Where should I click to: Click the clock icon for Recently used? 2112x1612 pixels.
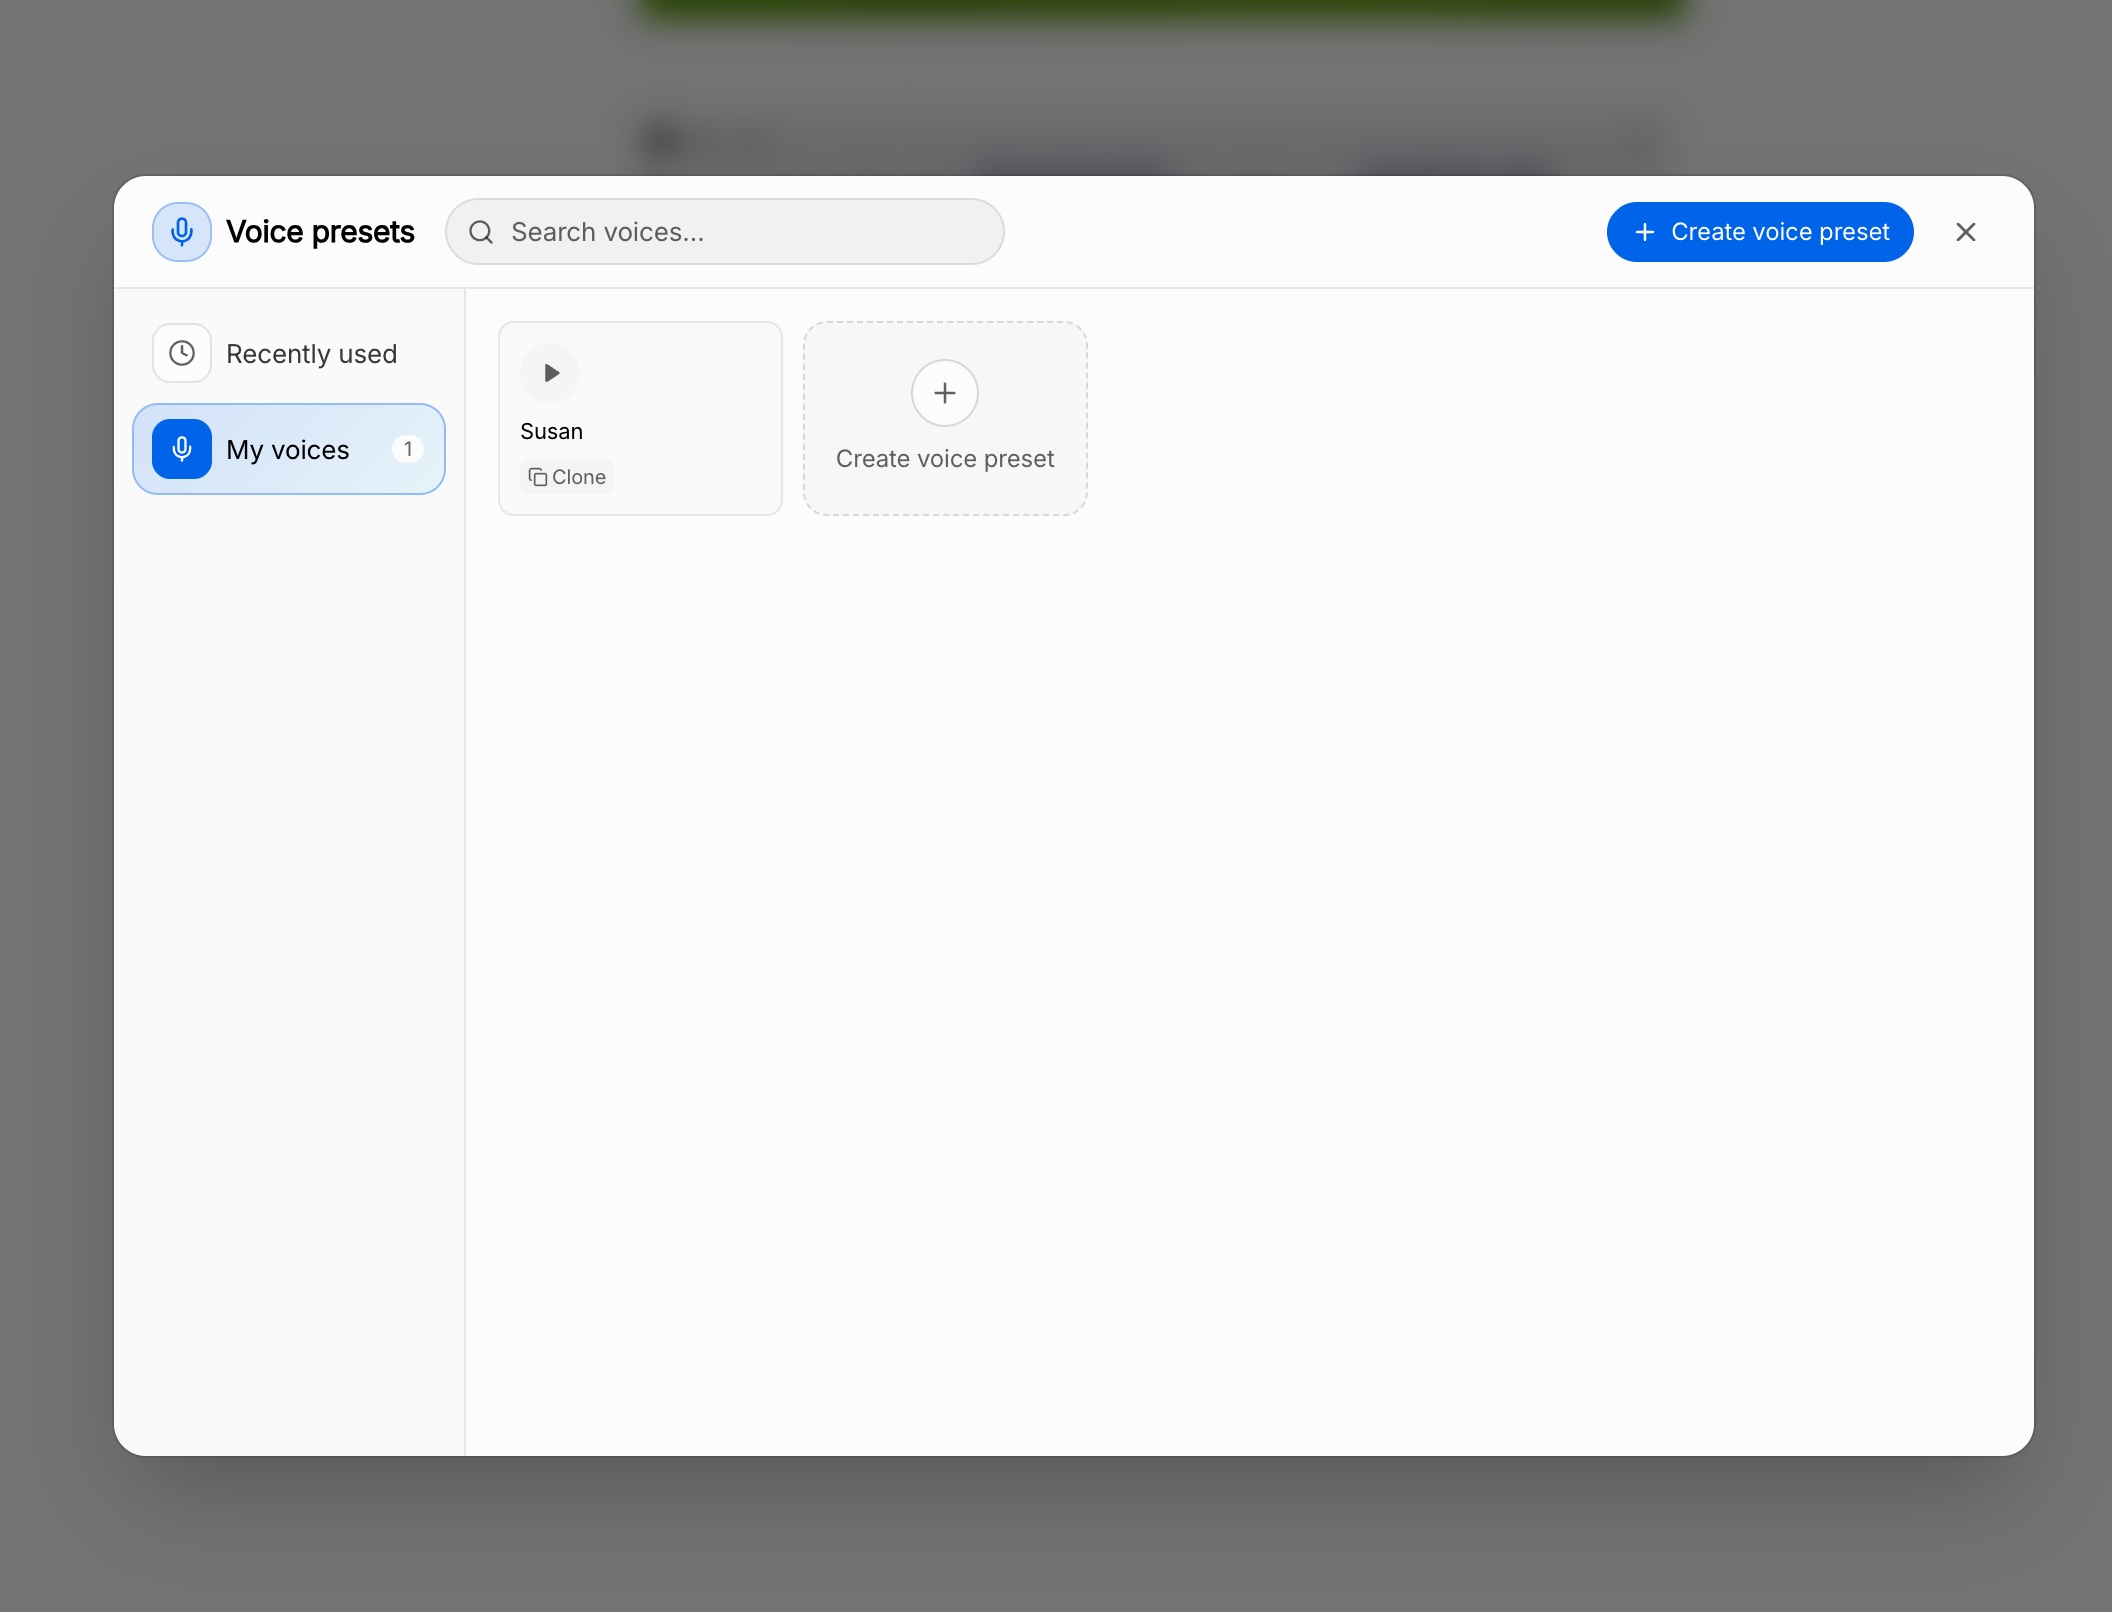pyautogui.click(x=182, y=353)
